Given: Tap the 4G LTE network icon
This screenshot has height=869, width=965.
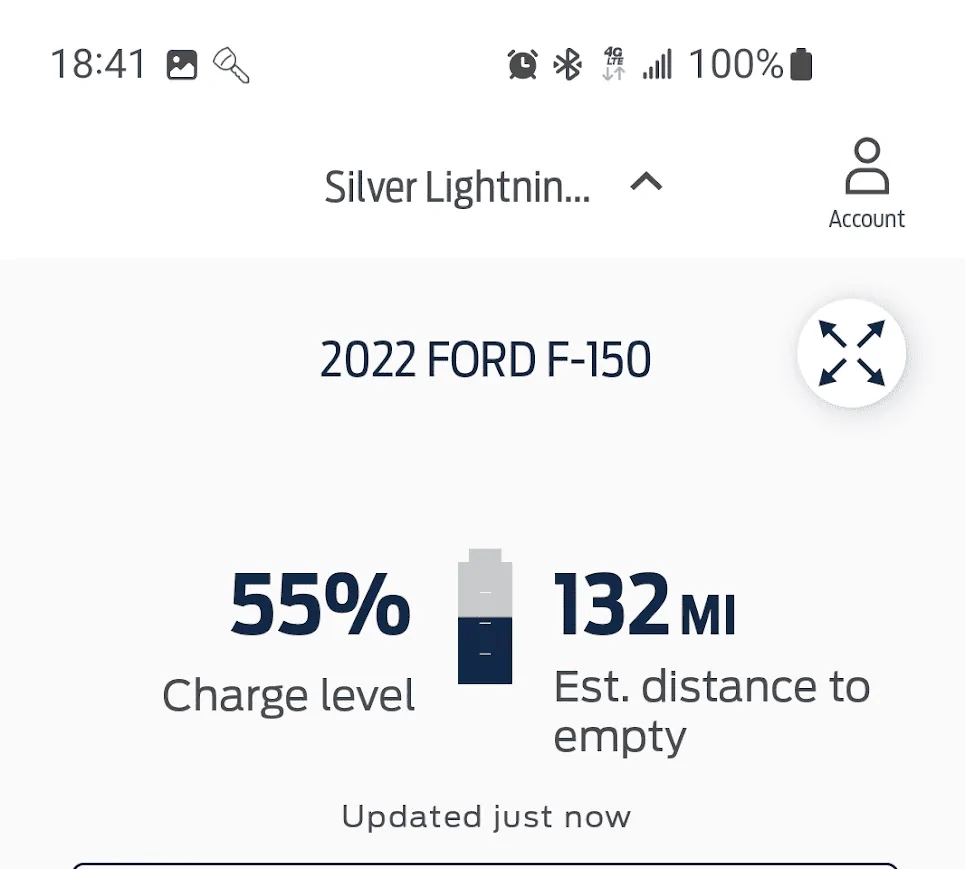Looking at the screenshot, I should point(613,65).
